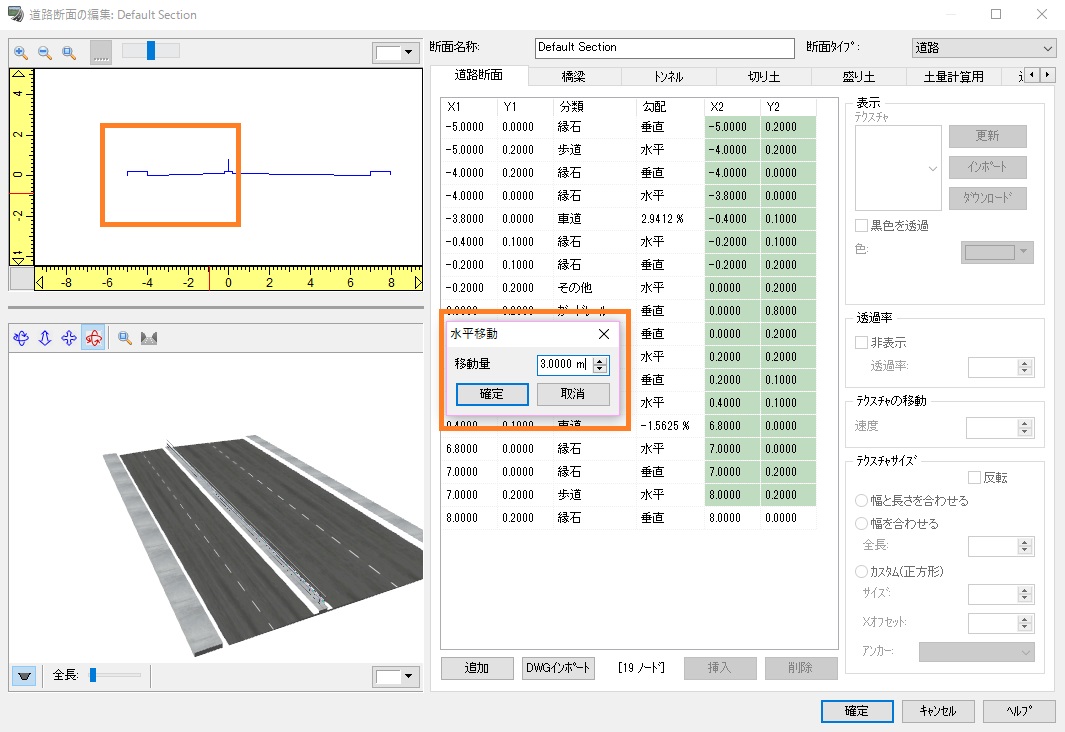This screenshot has height=732, width=1065.
Task: Click the magnifier icon in 3D toolbar
Action: tap(126, 339)
